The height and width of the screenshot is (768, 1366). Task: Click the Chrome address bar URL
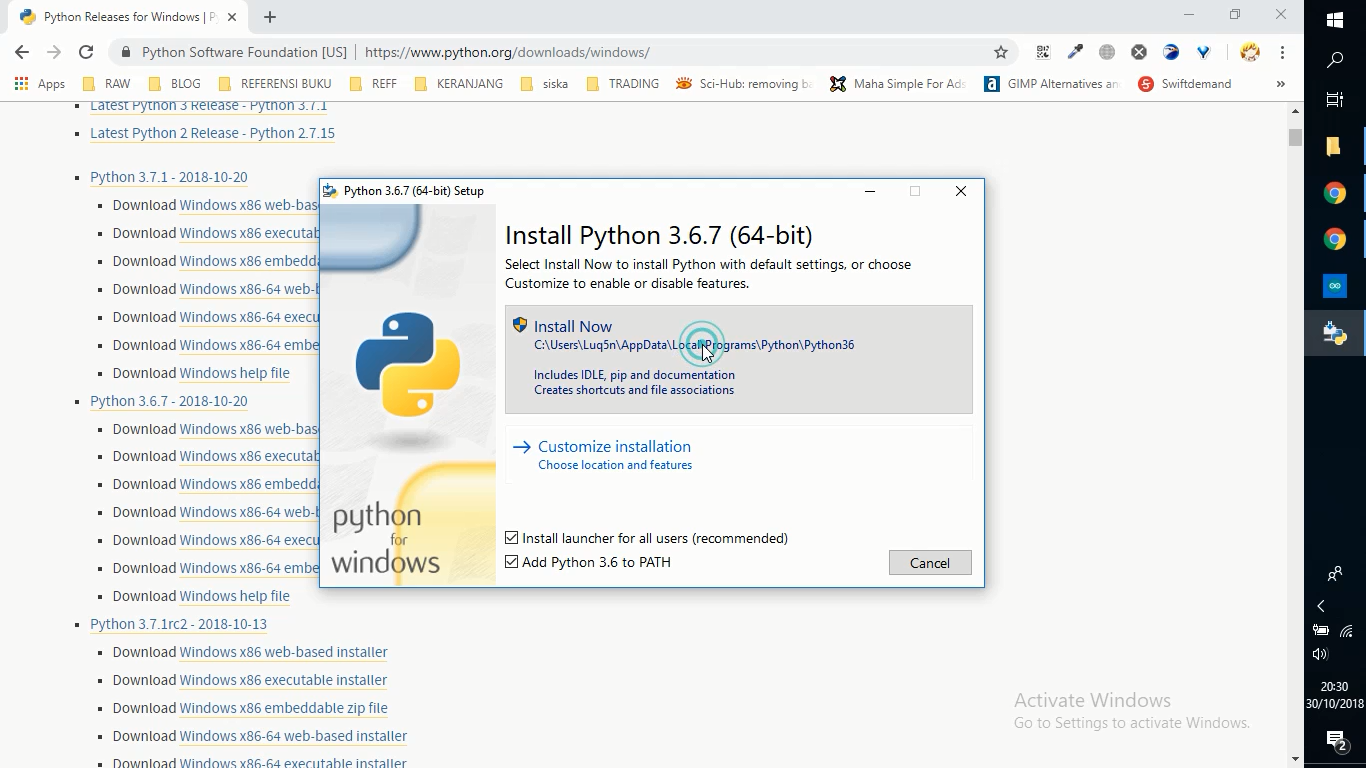pyautogui.click(x=507, y=52)
